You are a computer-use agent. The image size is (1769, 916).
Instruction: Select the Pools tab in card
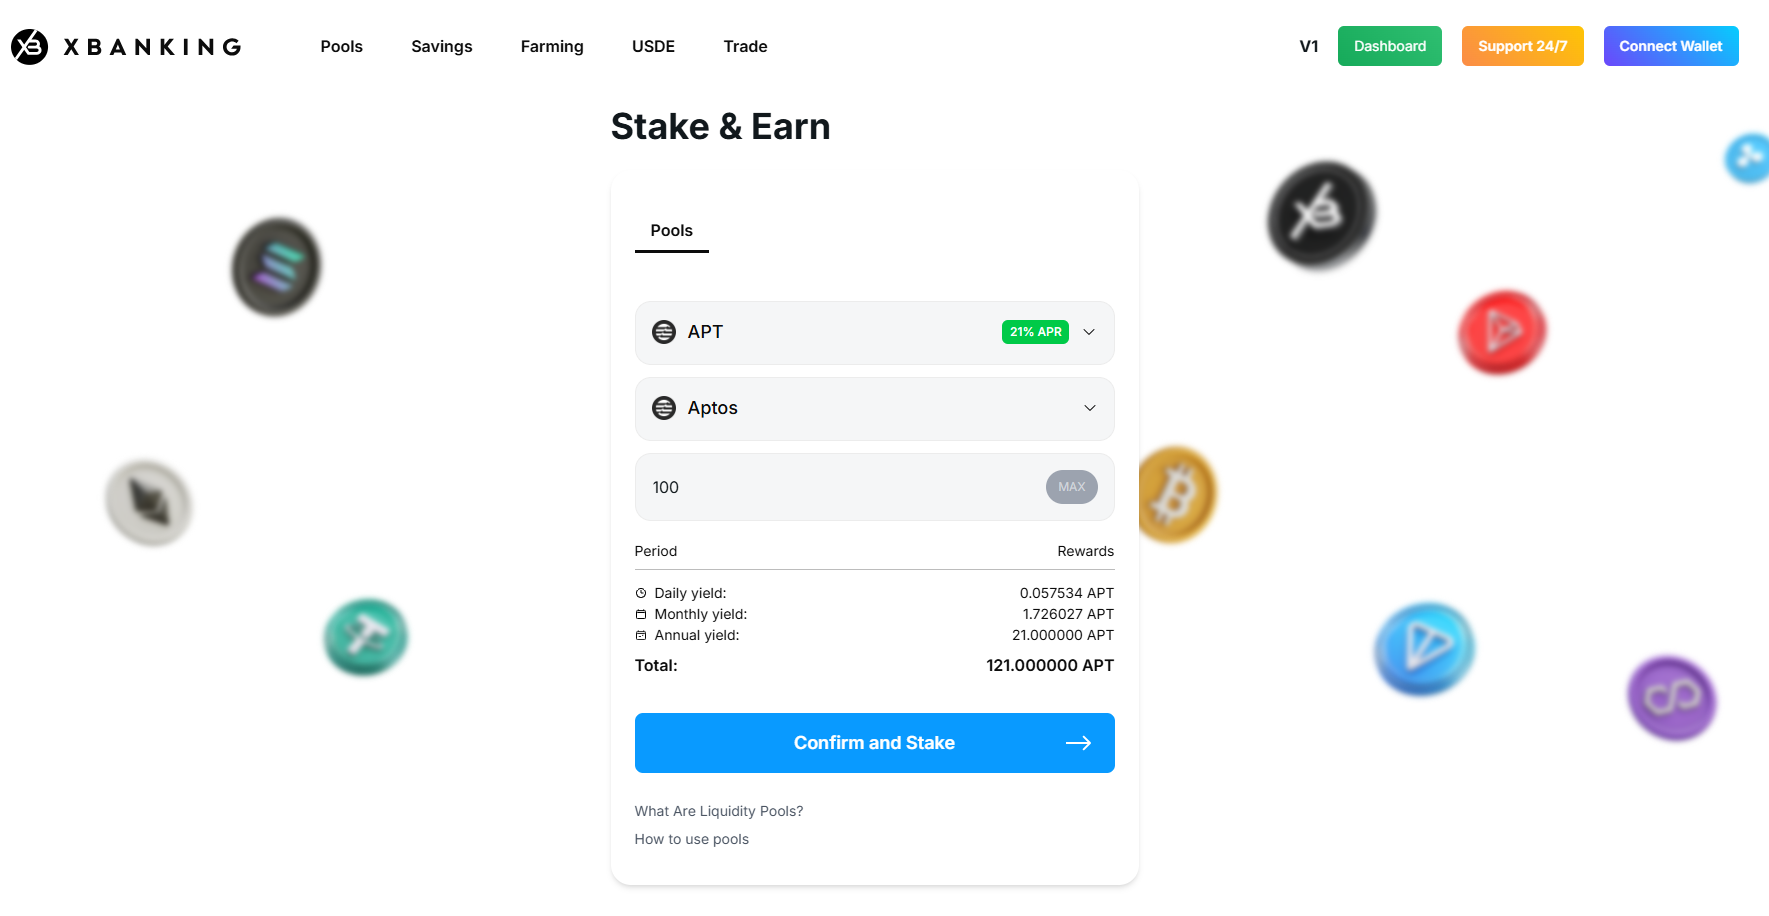pos(671,231)
